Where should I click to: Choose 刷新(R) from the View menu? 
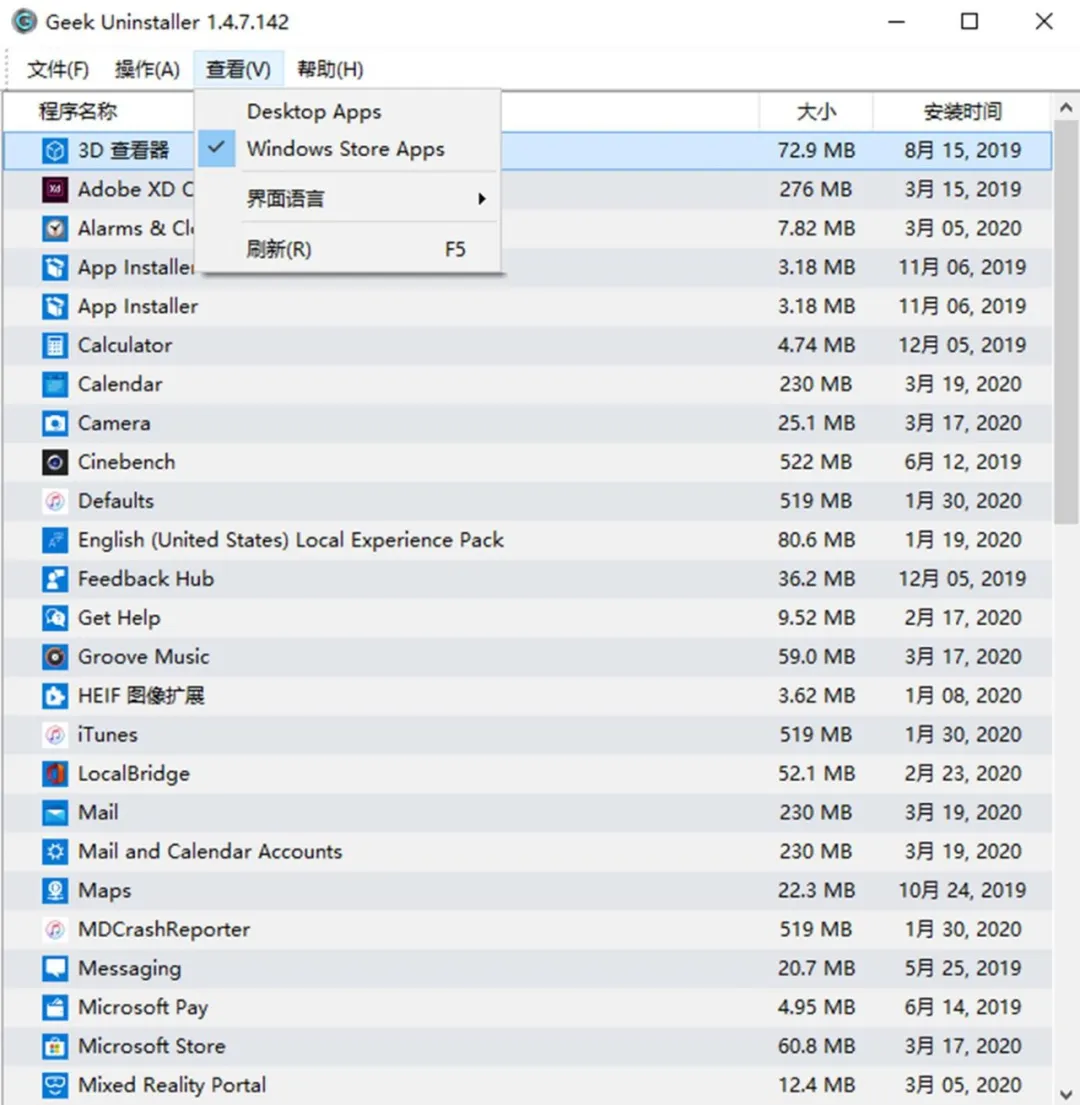pyautogui.click(x=349, y=249)
